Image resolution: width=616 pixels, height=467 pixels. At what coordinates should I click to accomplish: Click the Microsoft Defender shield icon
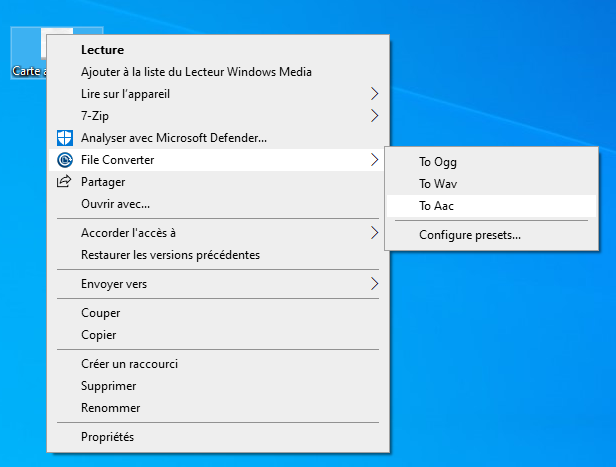click(x=65, y=138)
